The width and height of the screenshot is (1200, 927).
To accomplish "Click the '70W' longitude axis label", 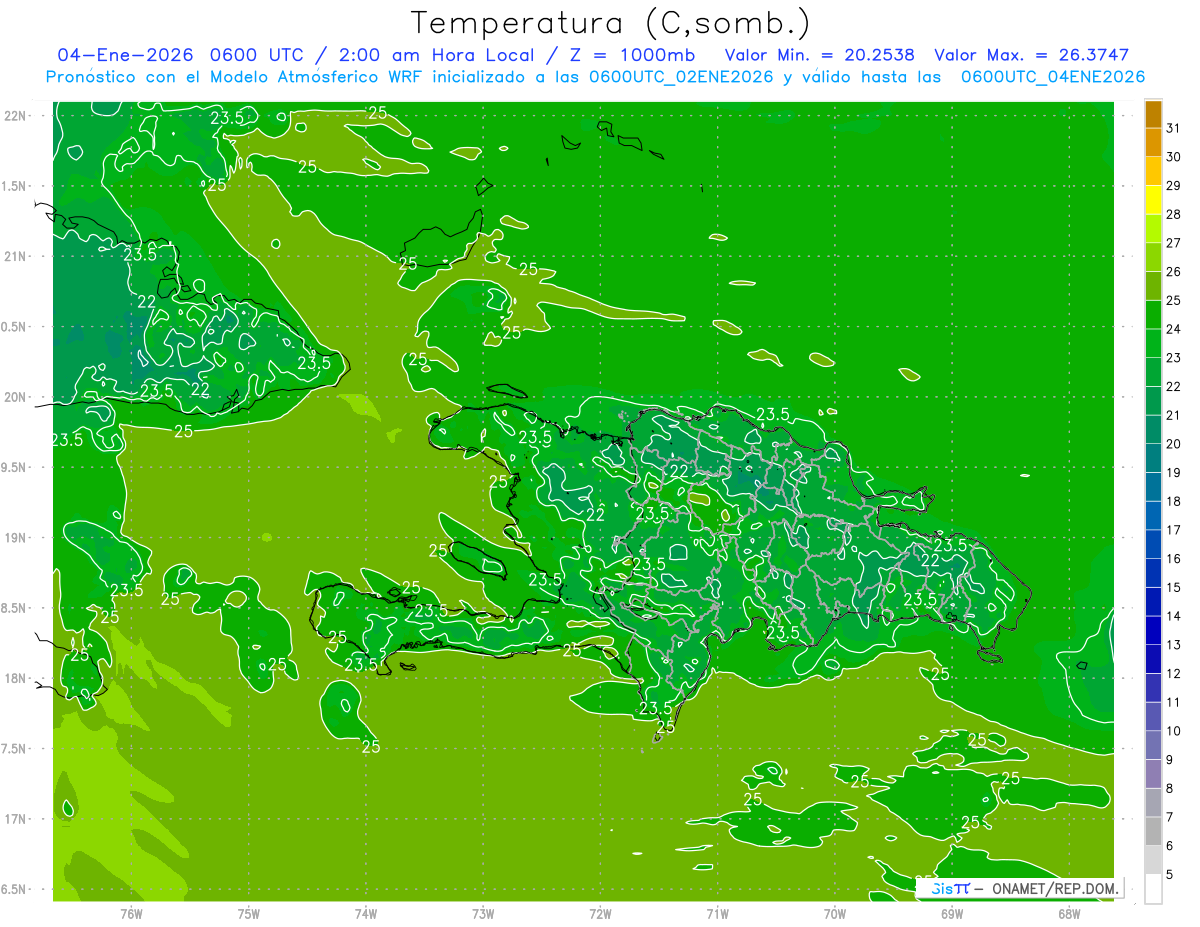I will (835, 914).
